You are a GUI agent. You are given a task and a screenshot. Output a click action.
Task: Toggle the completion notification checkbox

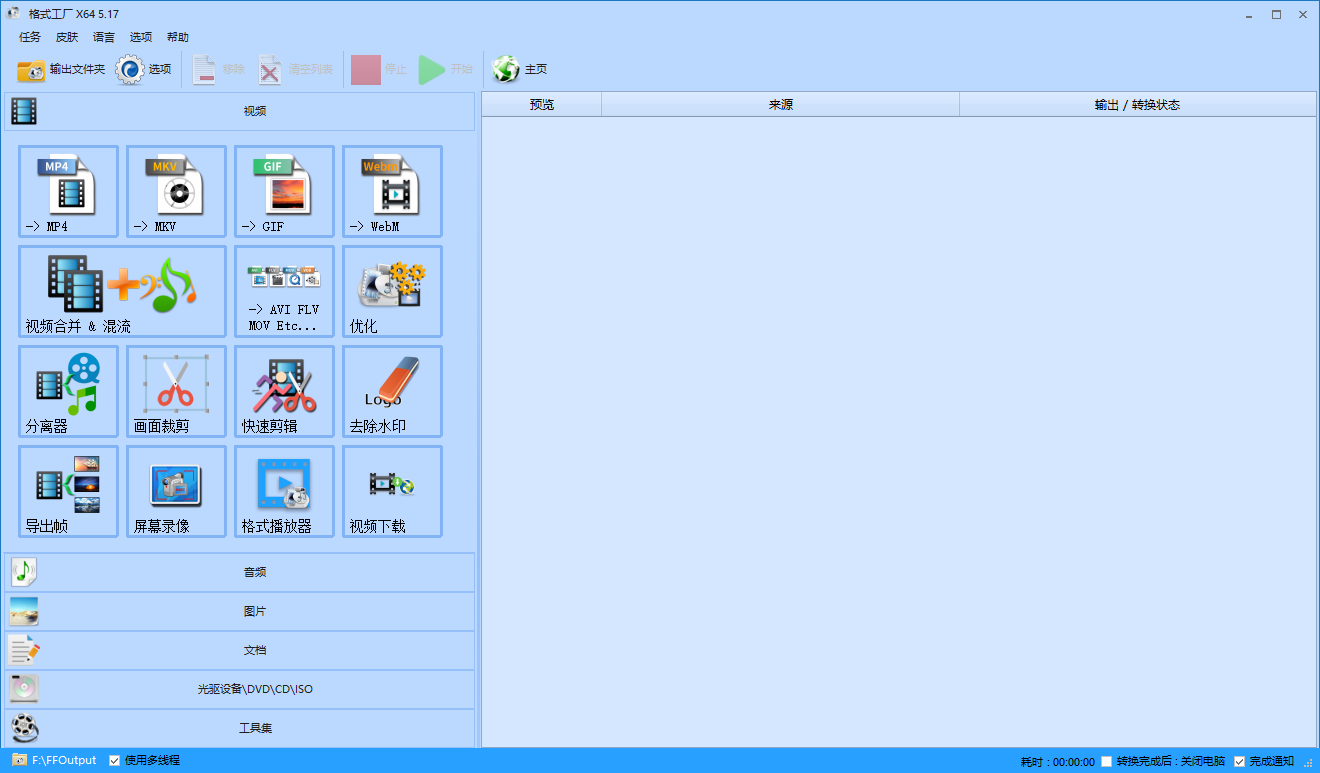click(x=1240, y=762)
